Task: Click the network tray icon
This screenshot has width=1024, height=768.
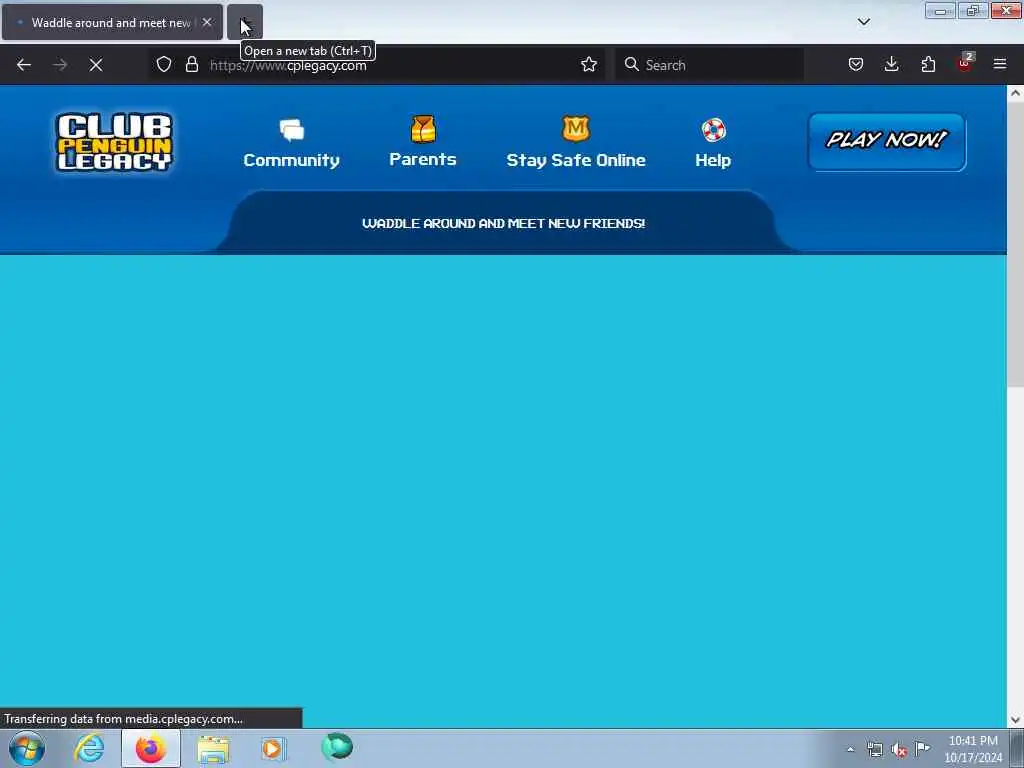Action: [x=874, y=749]
